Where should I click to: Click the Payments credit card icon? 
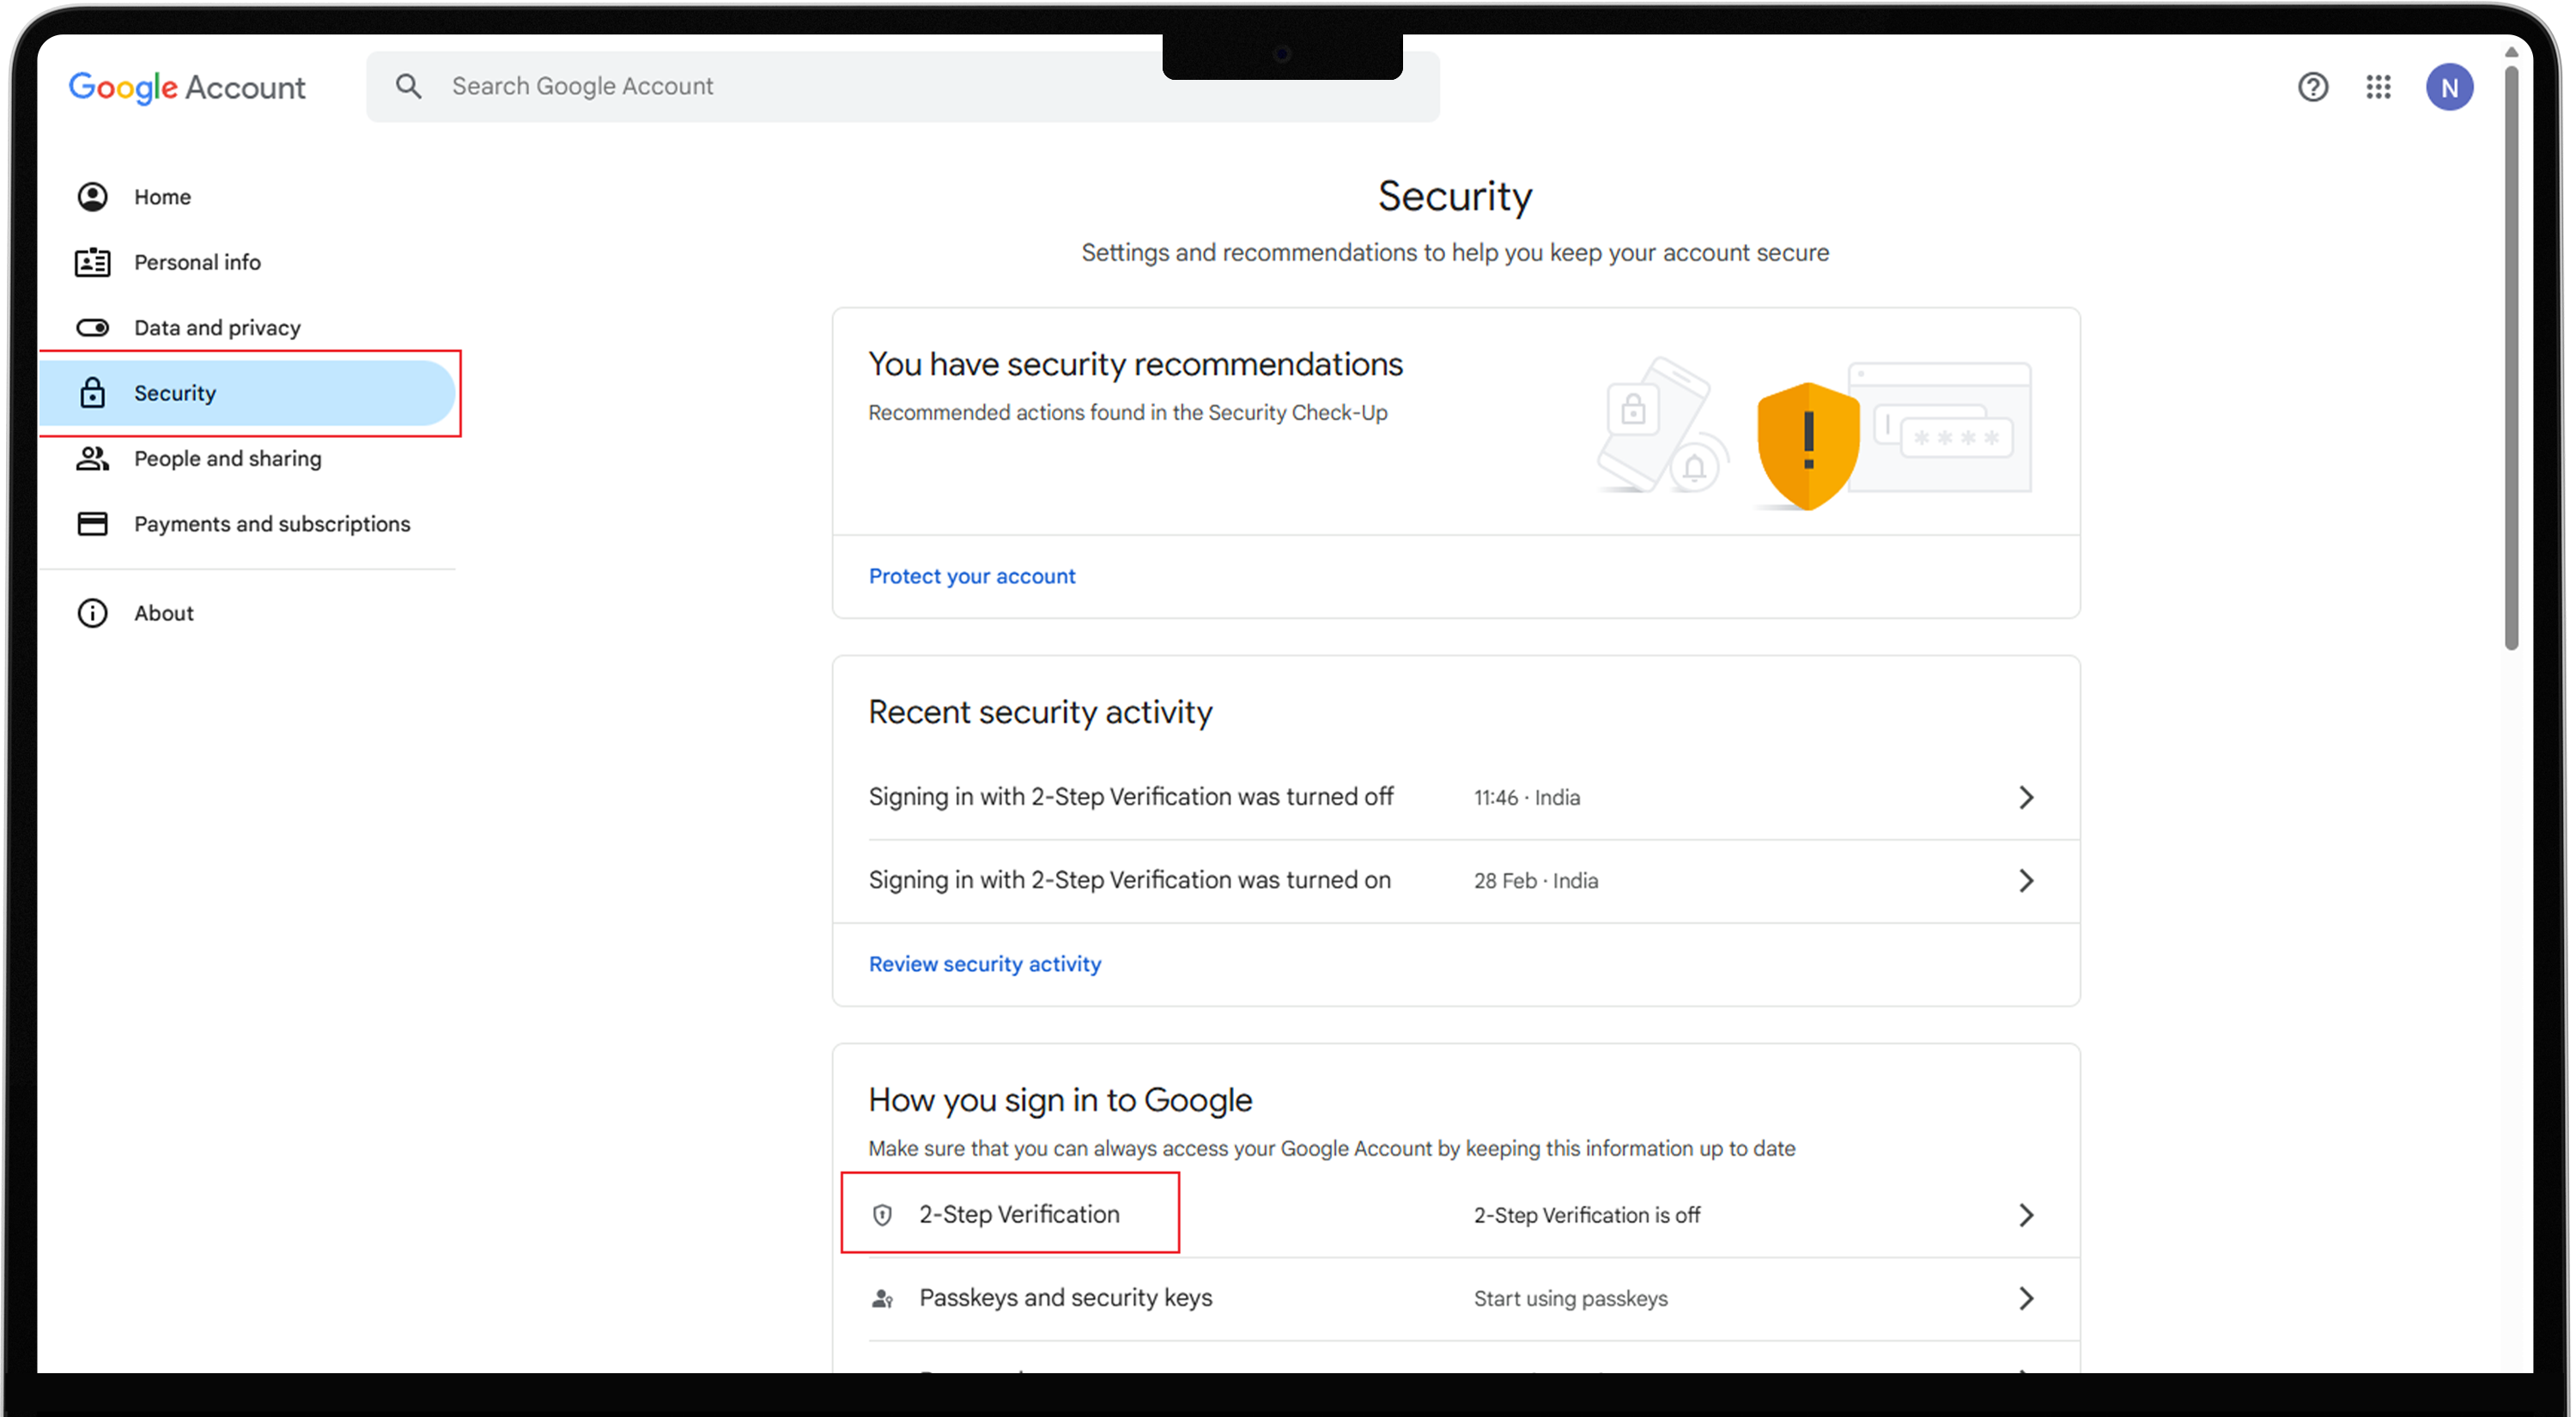click(92, 523)
